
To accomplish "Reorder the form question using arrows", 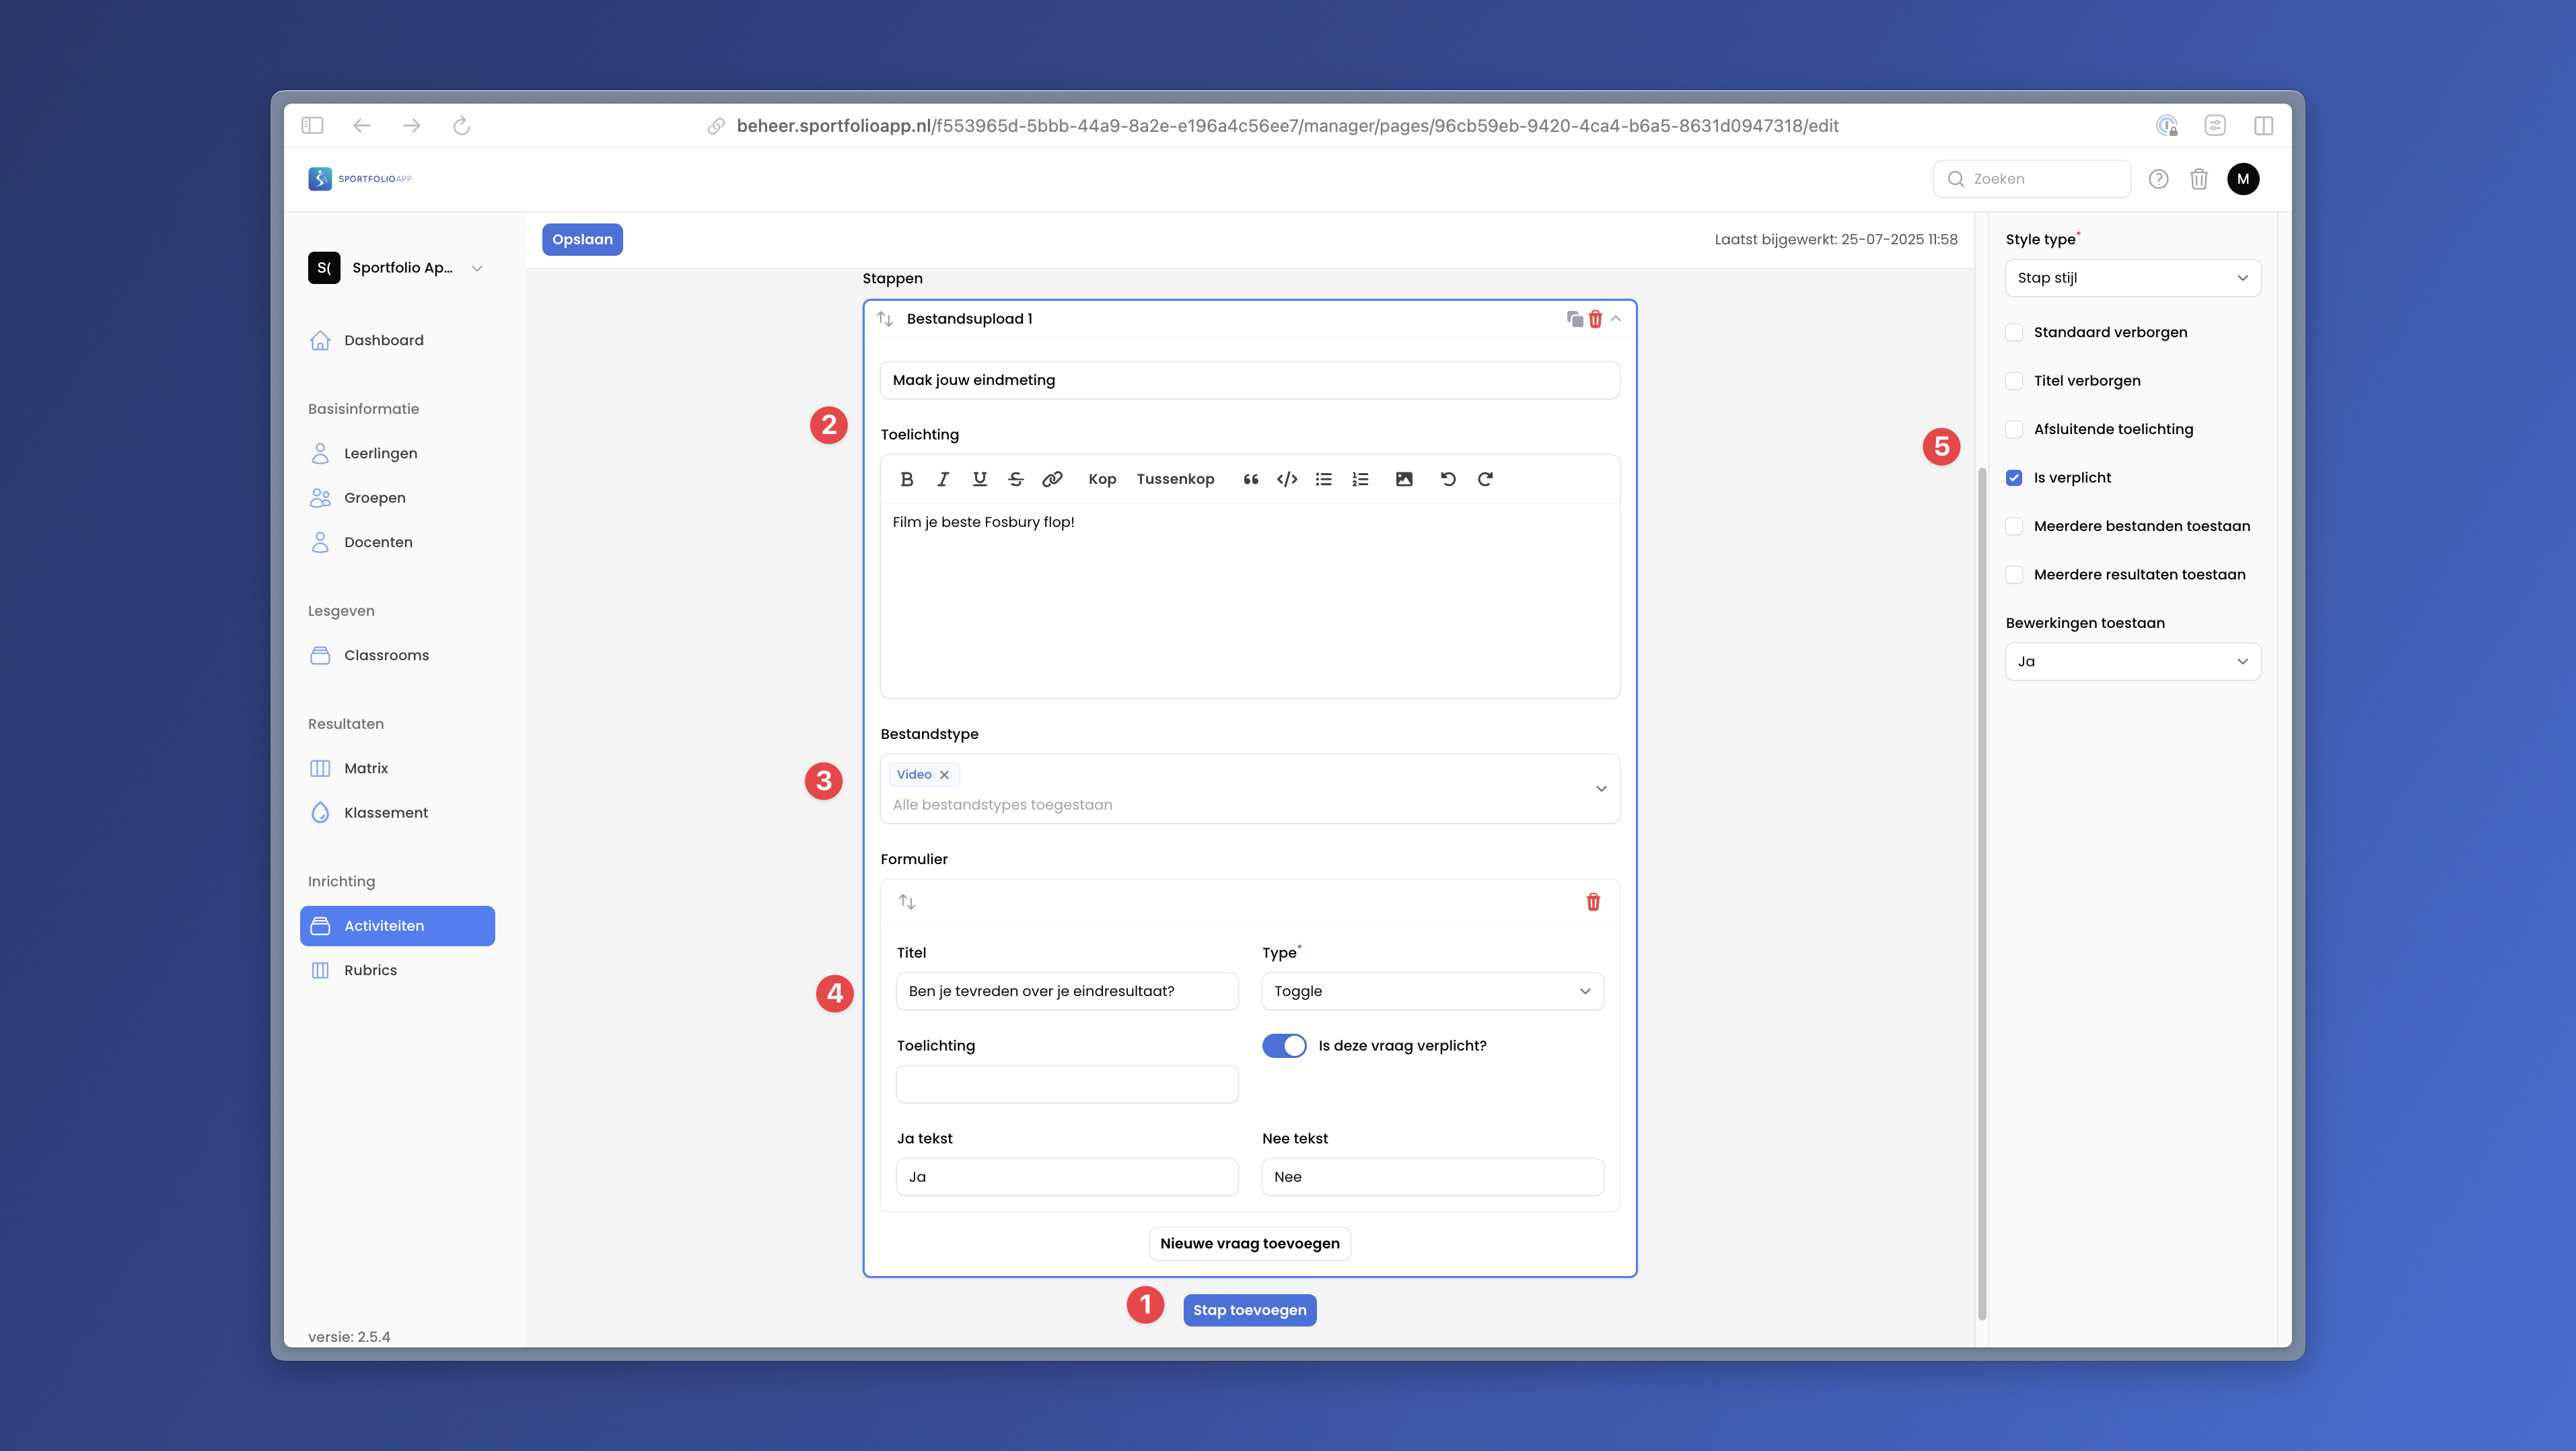I will (907, 902).
